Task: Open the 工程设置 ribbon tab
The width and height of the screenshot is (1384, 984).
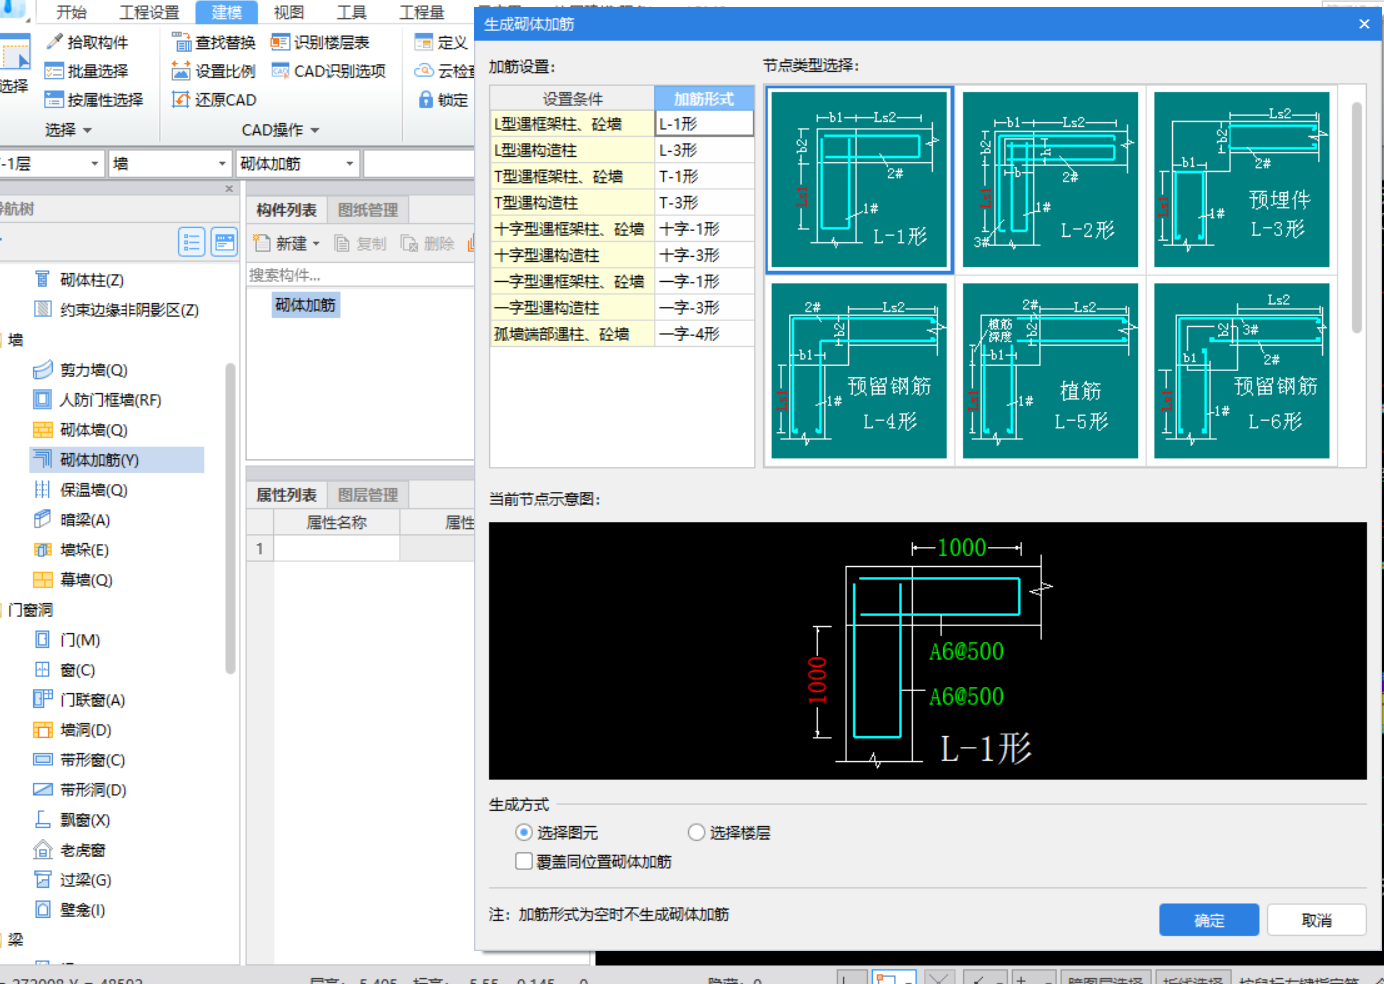Action: 149,12
